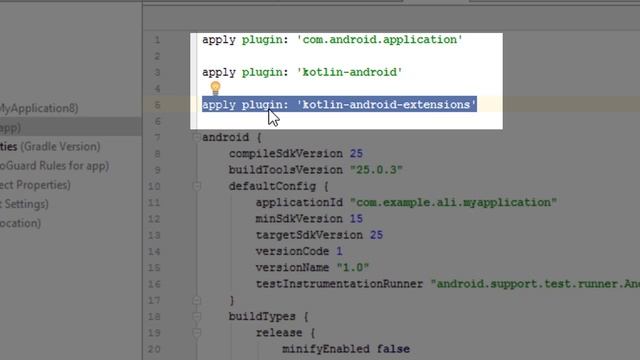This screenshot has height=360, width=640.
Task: Click the selected 'kotlin-android-extensions' line
Action: [339, 104]
